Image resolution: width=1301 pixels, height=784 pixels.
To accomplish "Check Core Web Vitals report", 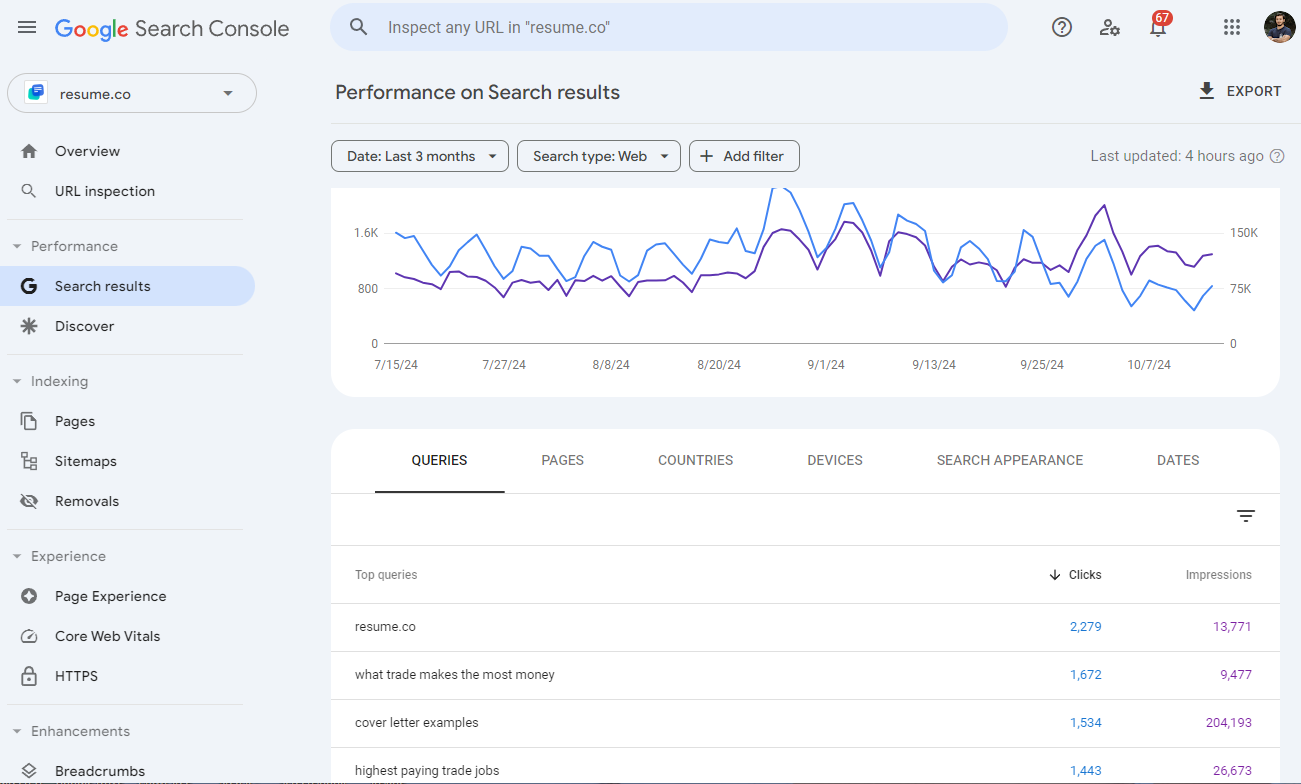I will [105, 635].
